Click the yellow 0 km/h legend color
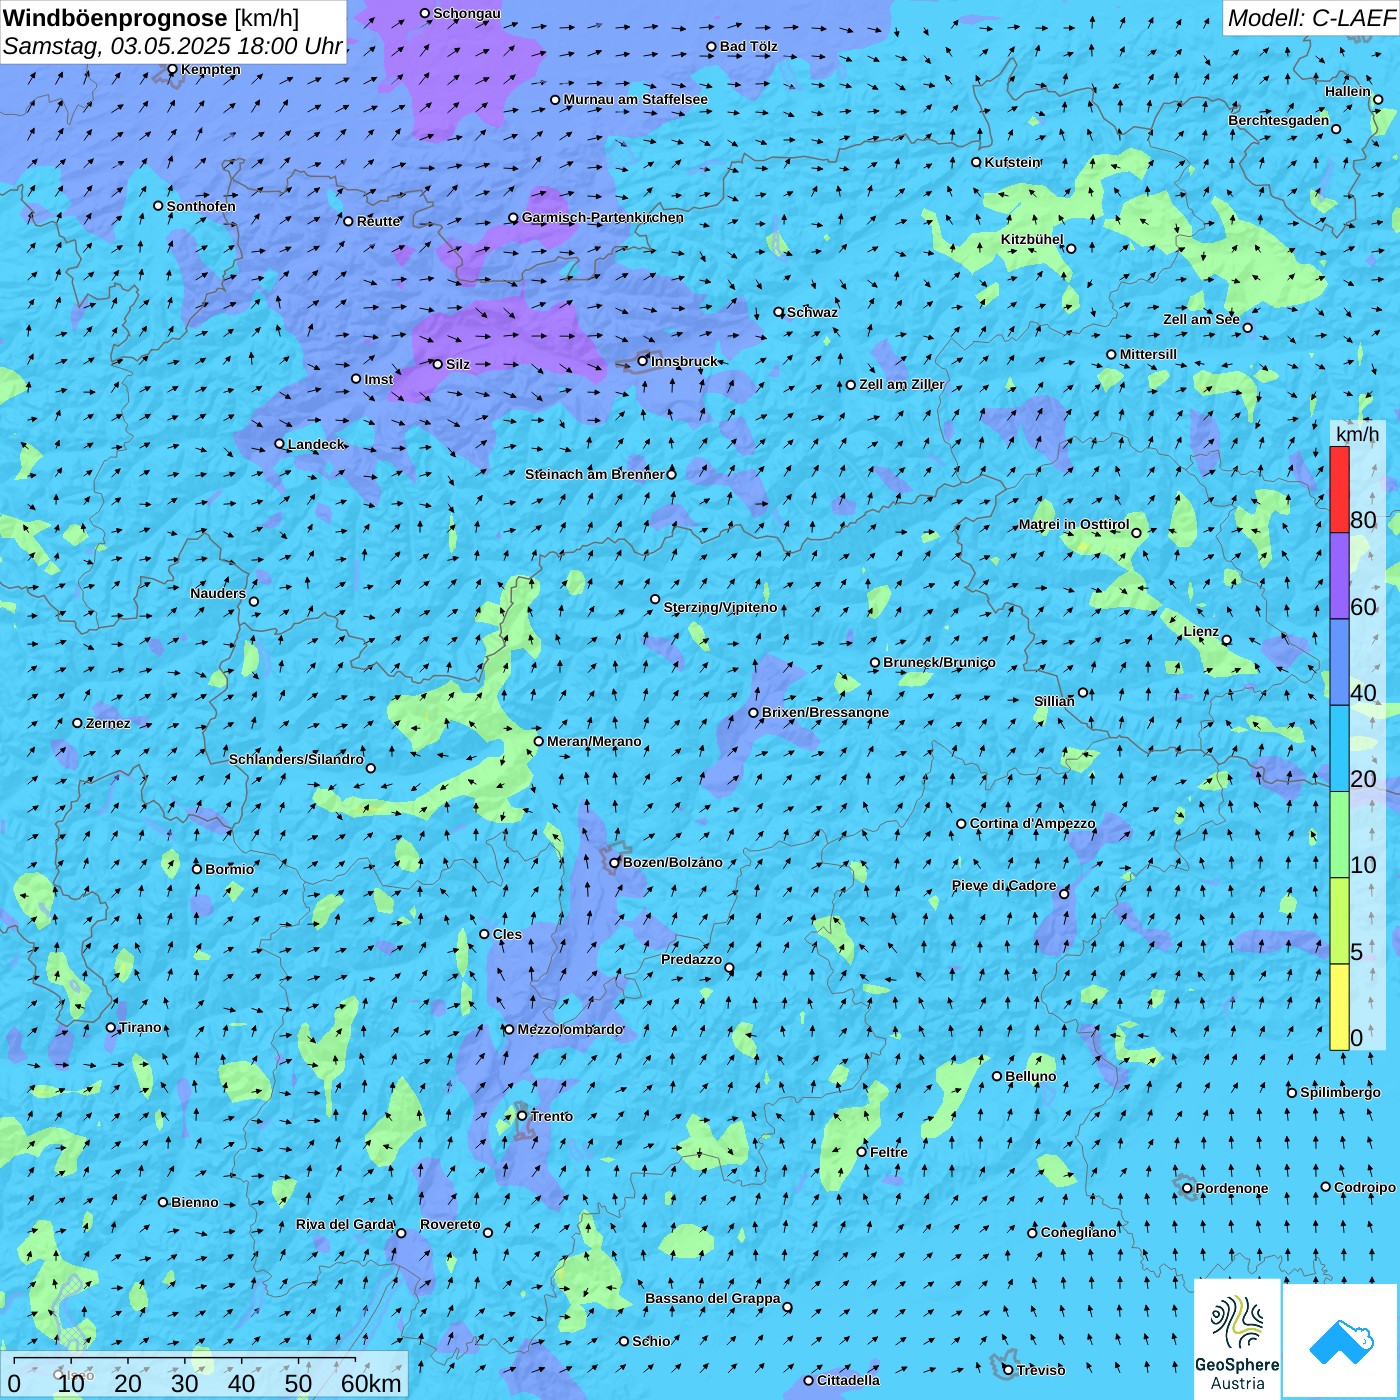 (1339, 1007)
